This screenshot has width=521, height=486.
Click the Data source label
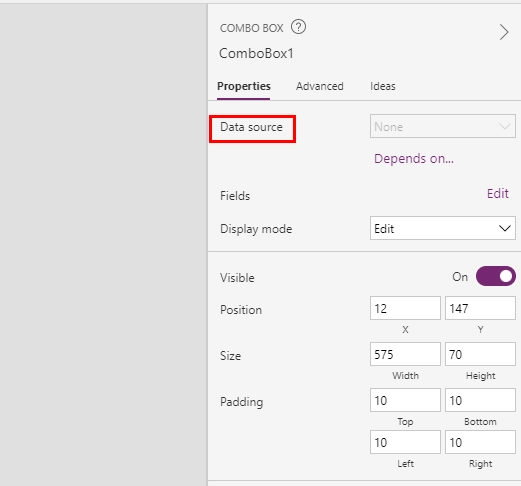(x=251, y=127)
